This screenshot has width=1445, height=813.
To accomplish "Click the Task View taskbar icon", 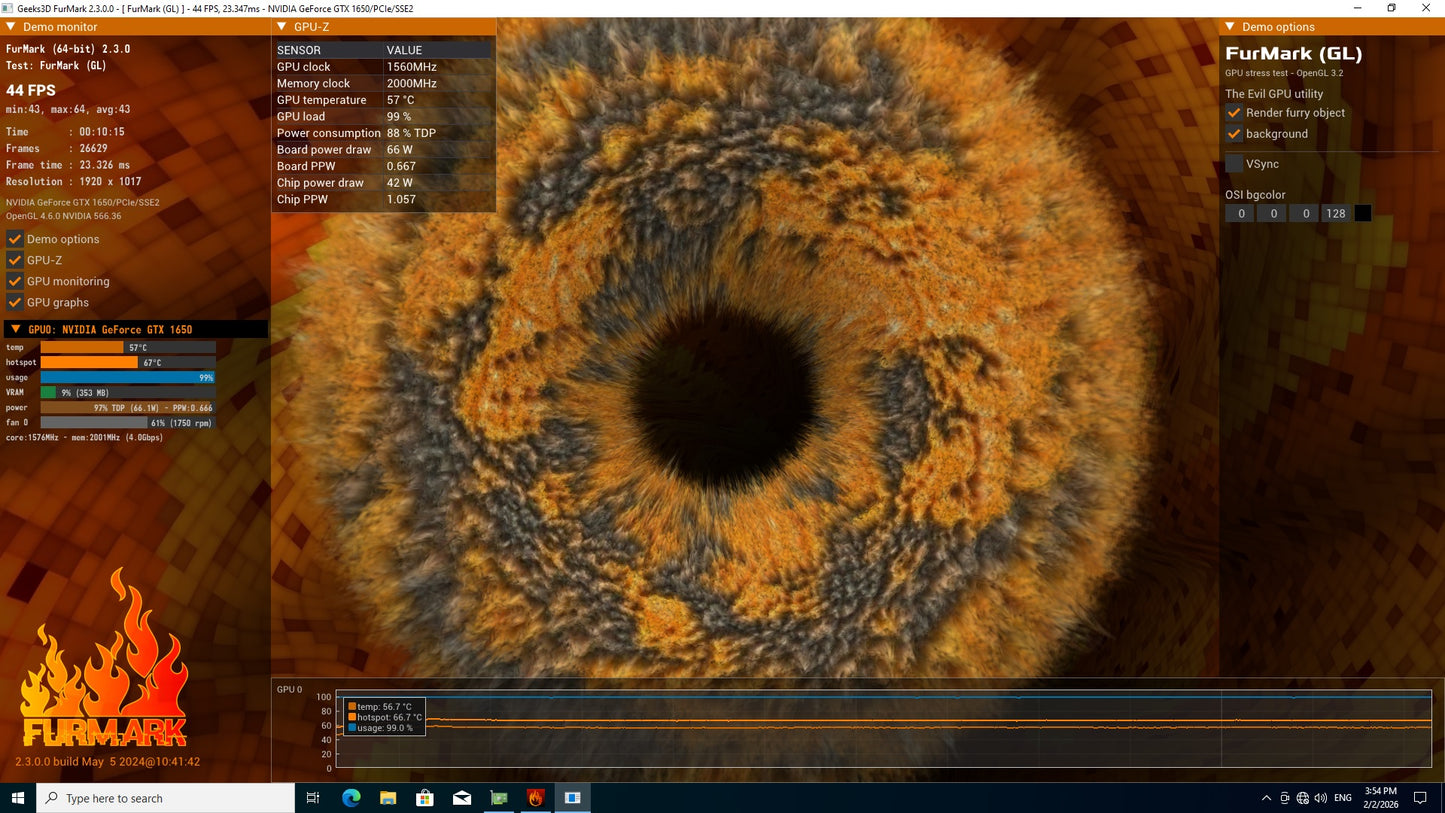I will pyautogui.click(x=313, y=798).
